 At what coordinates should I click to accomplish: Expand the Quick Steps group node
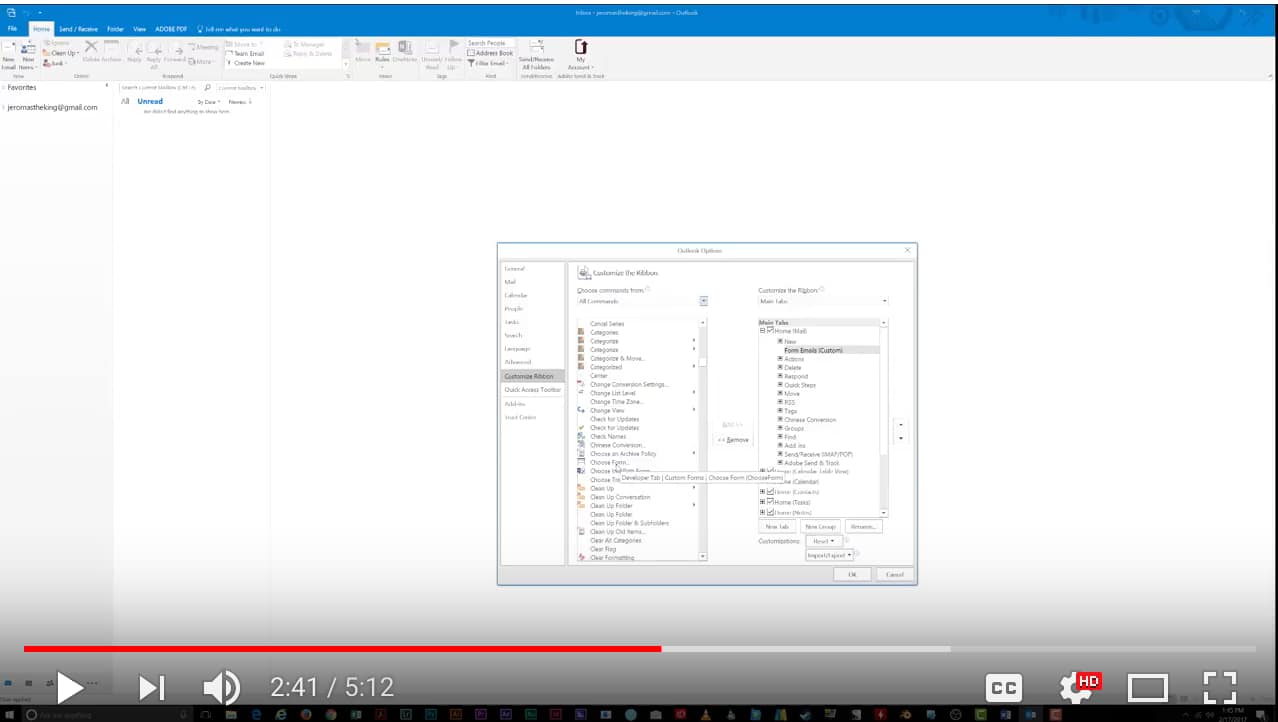click(780, 385)
